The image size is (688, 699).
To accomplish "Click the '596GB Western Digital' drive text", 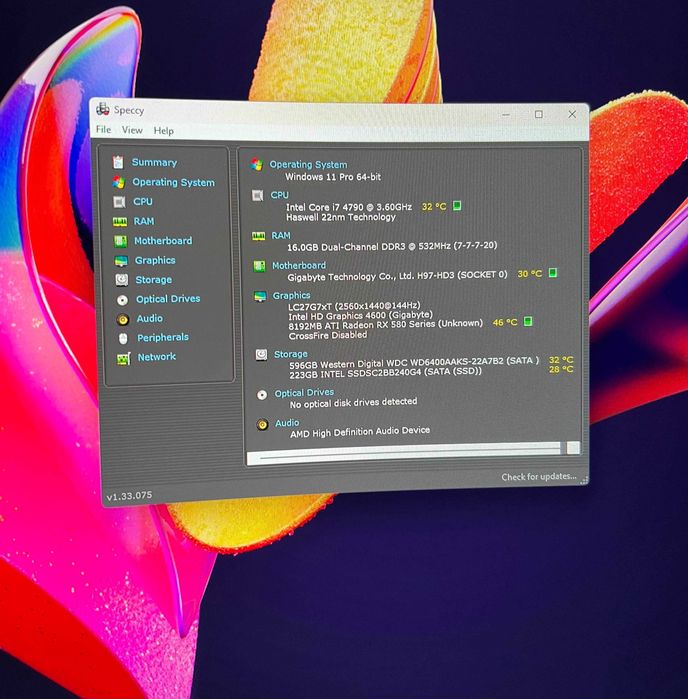I will pos(414,363).
